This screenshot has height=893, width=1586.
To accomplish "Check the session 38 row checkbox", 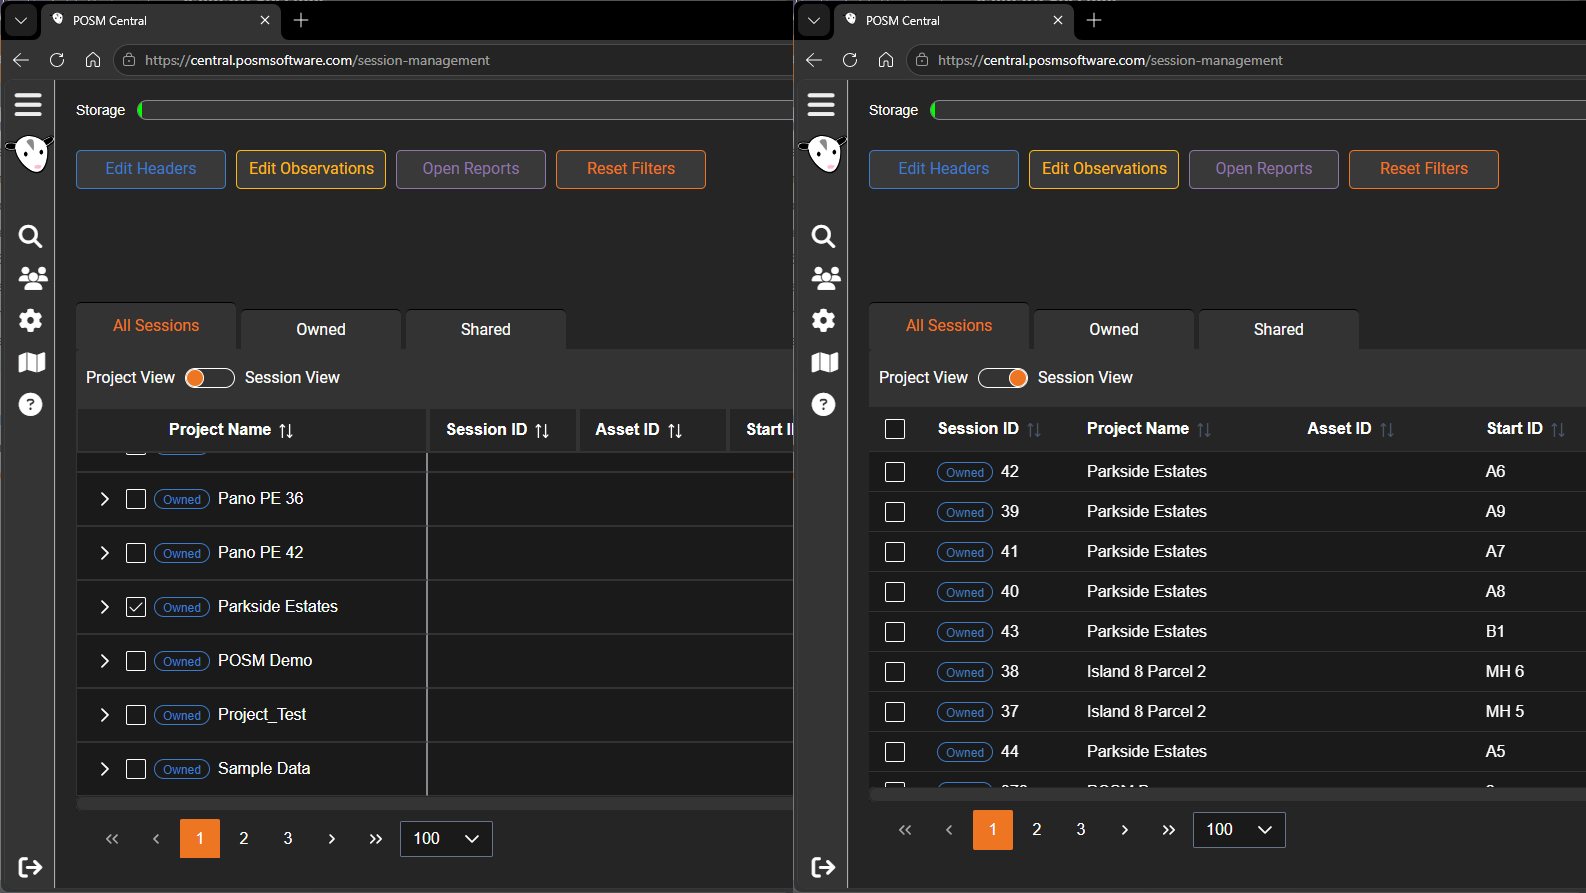I will click(x=895, y=672).
